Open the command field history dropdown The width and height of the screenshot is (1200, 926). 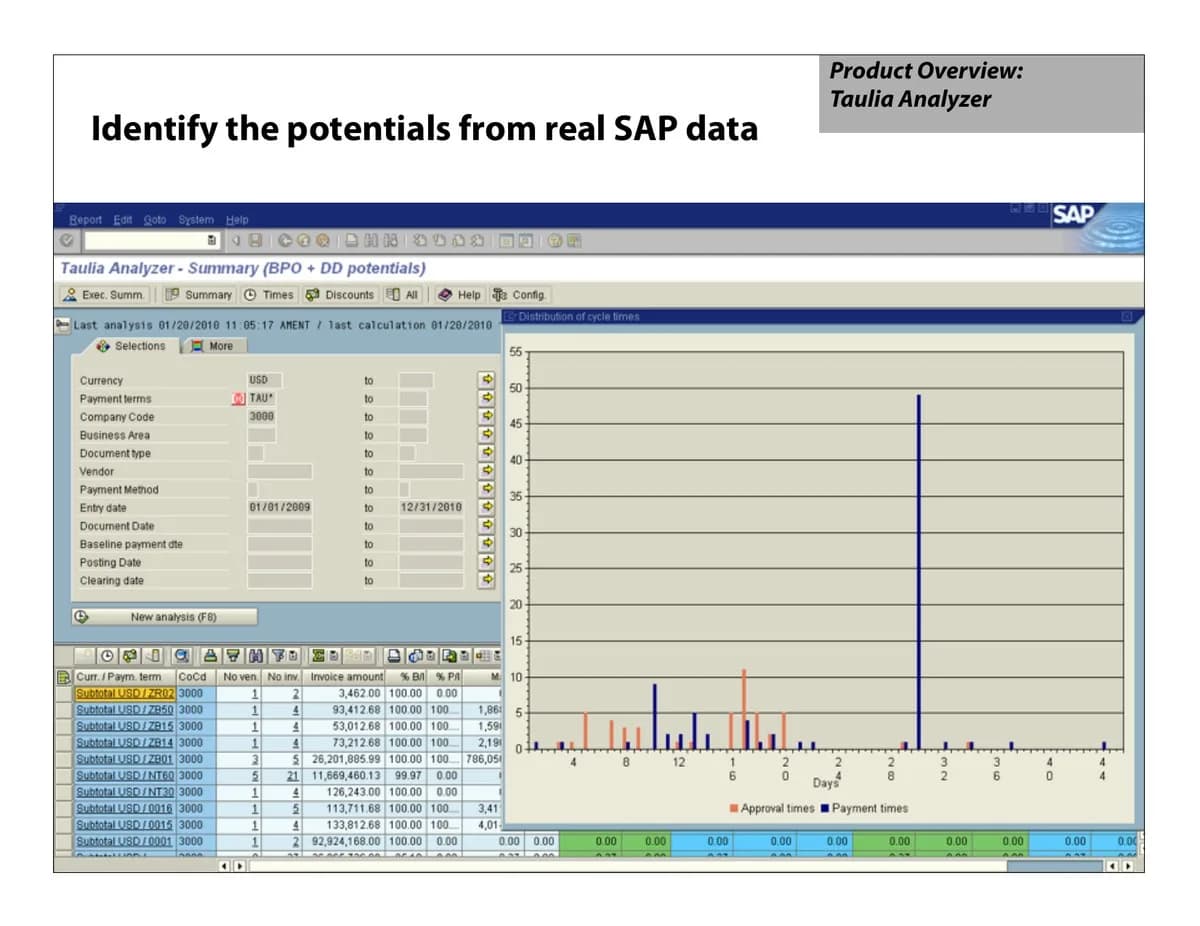pos(211,241)
